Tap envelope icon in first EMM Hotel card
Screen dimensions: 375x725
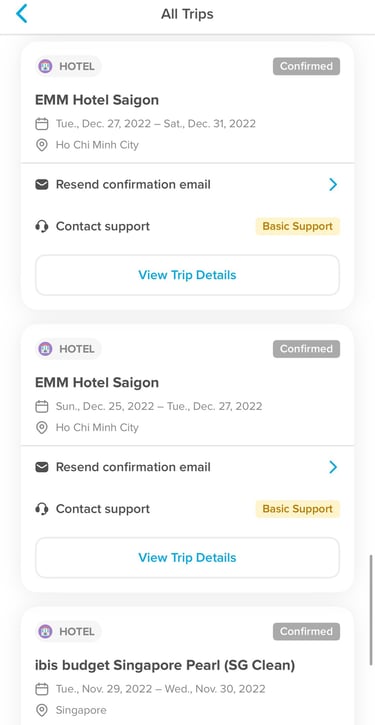point(42,185)
